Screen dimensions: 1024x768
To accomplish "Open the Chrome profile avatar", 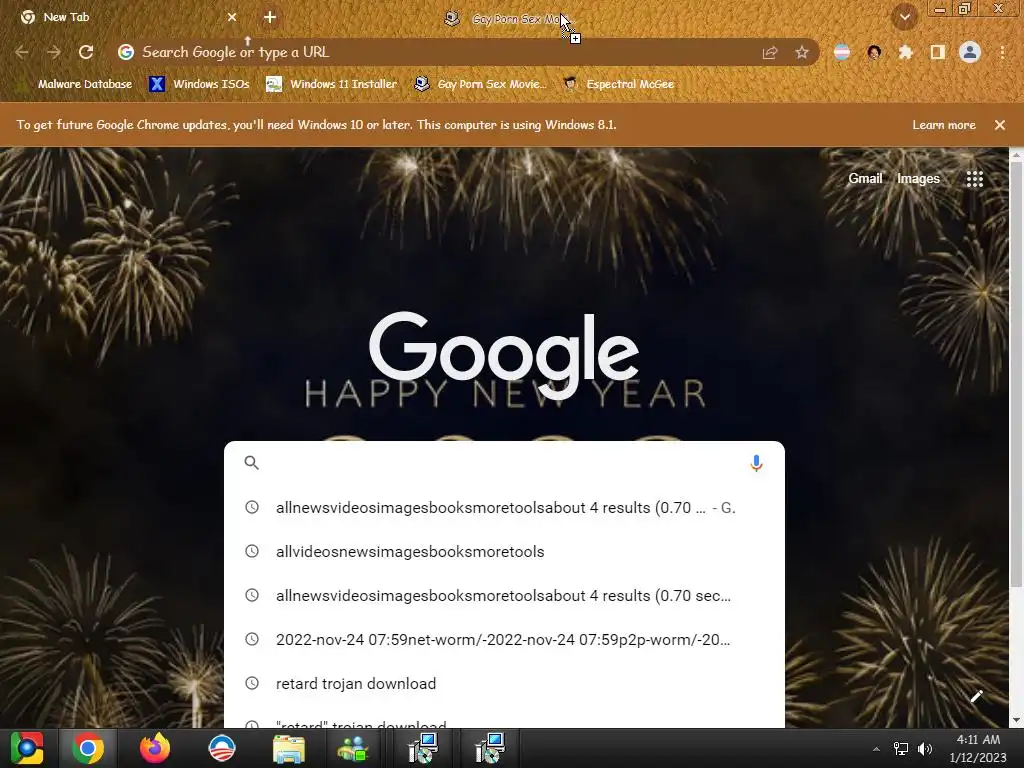I will pyautogui.click(x=970, y=52).
